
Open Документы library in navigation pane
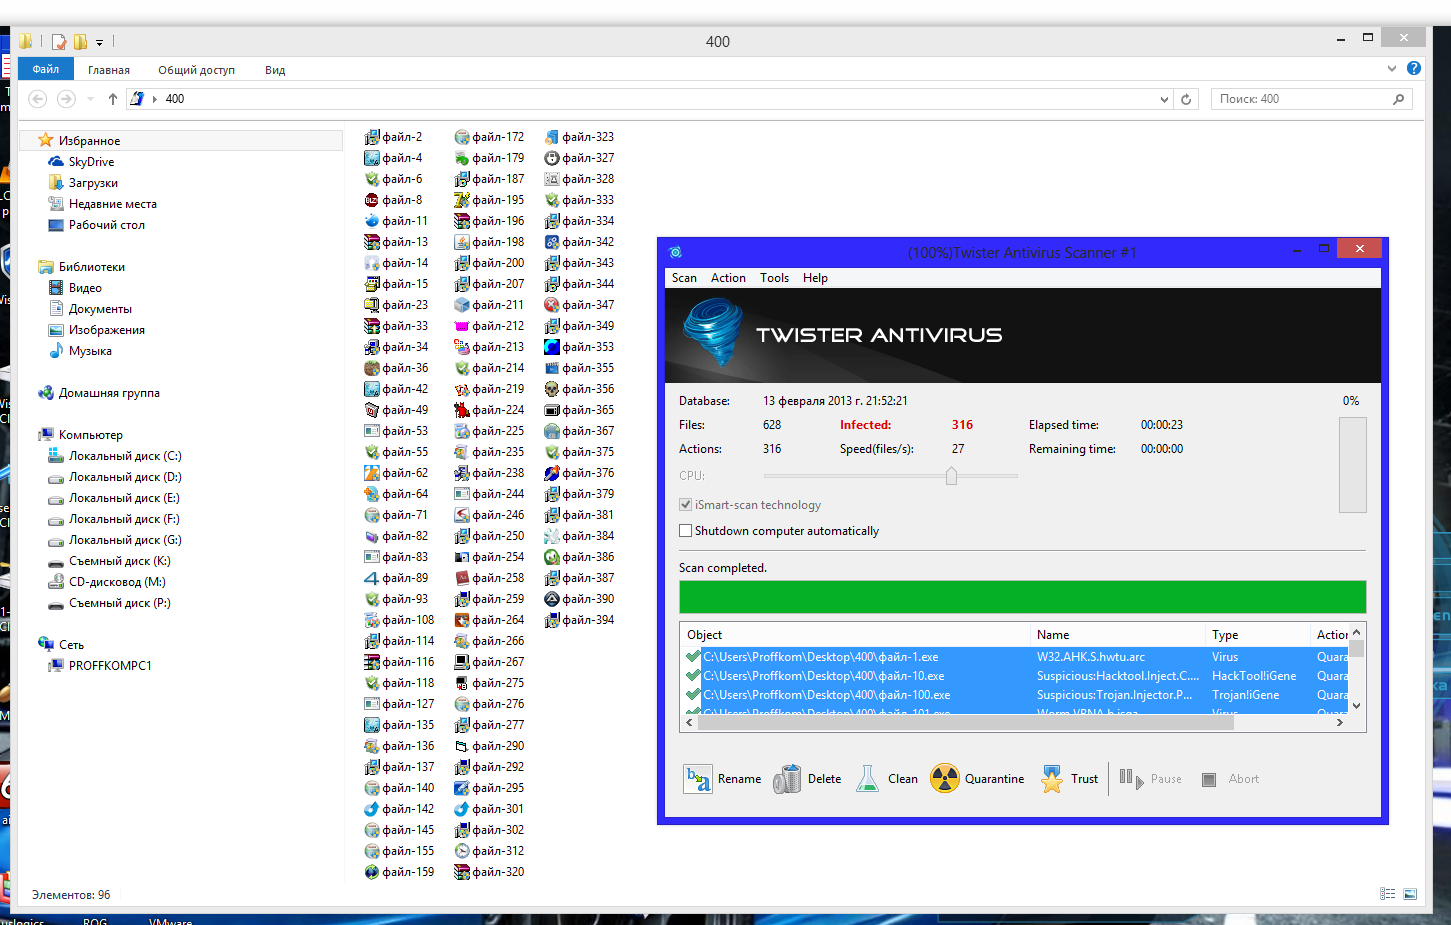coord(90,309)
